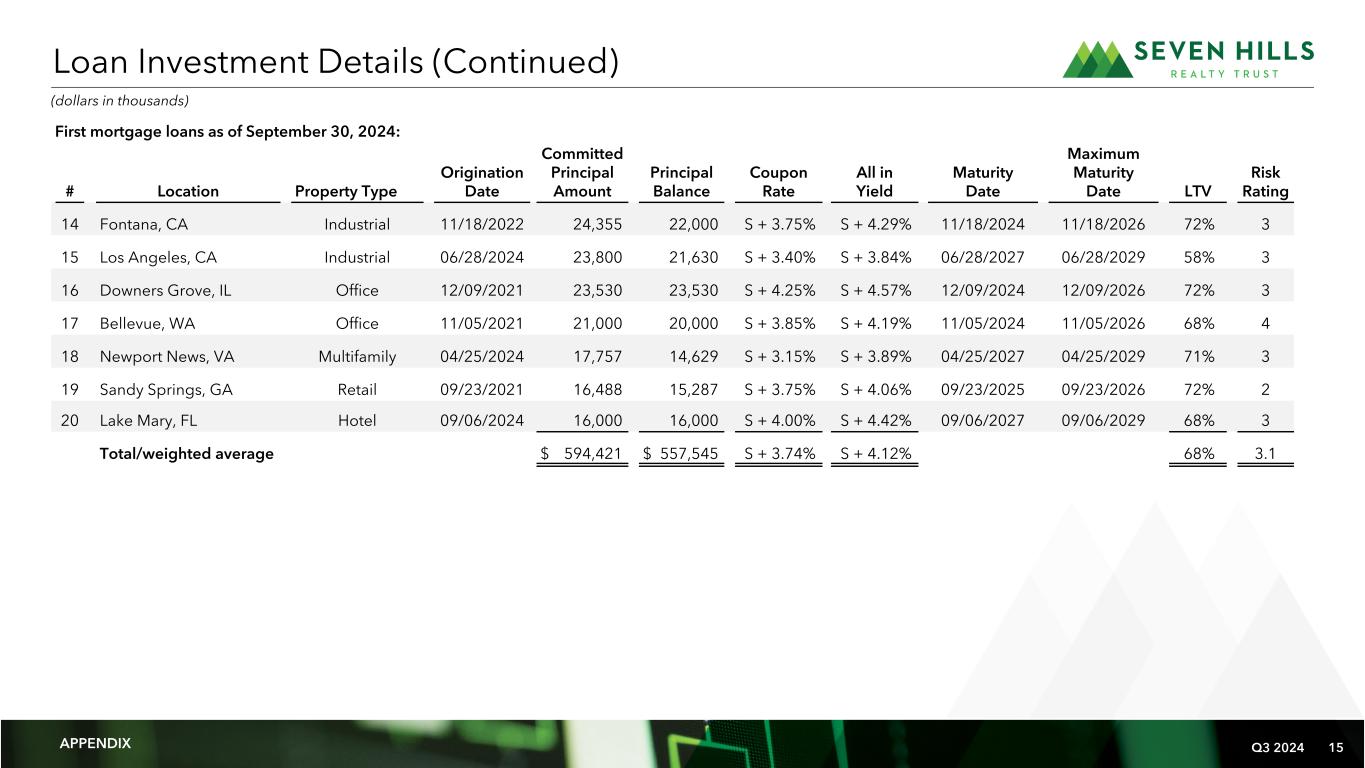
Task: Click the Seven Hills mountain logo icon
Action: click(1097, 59)
